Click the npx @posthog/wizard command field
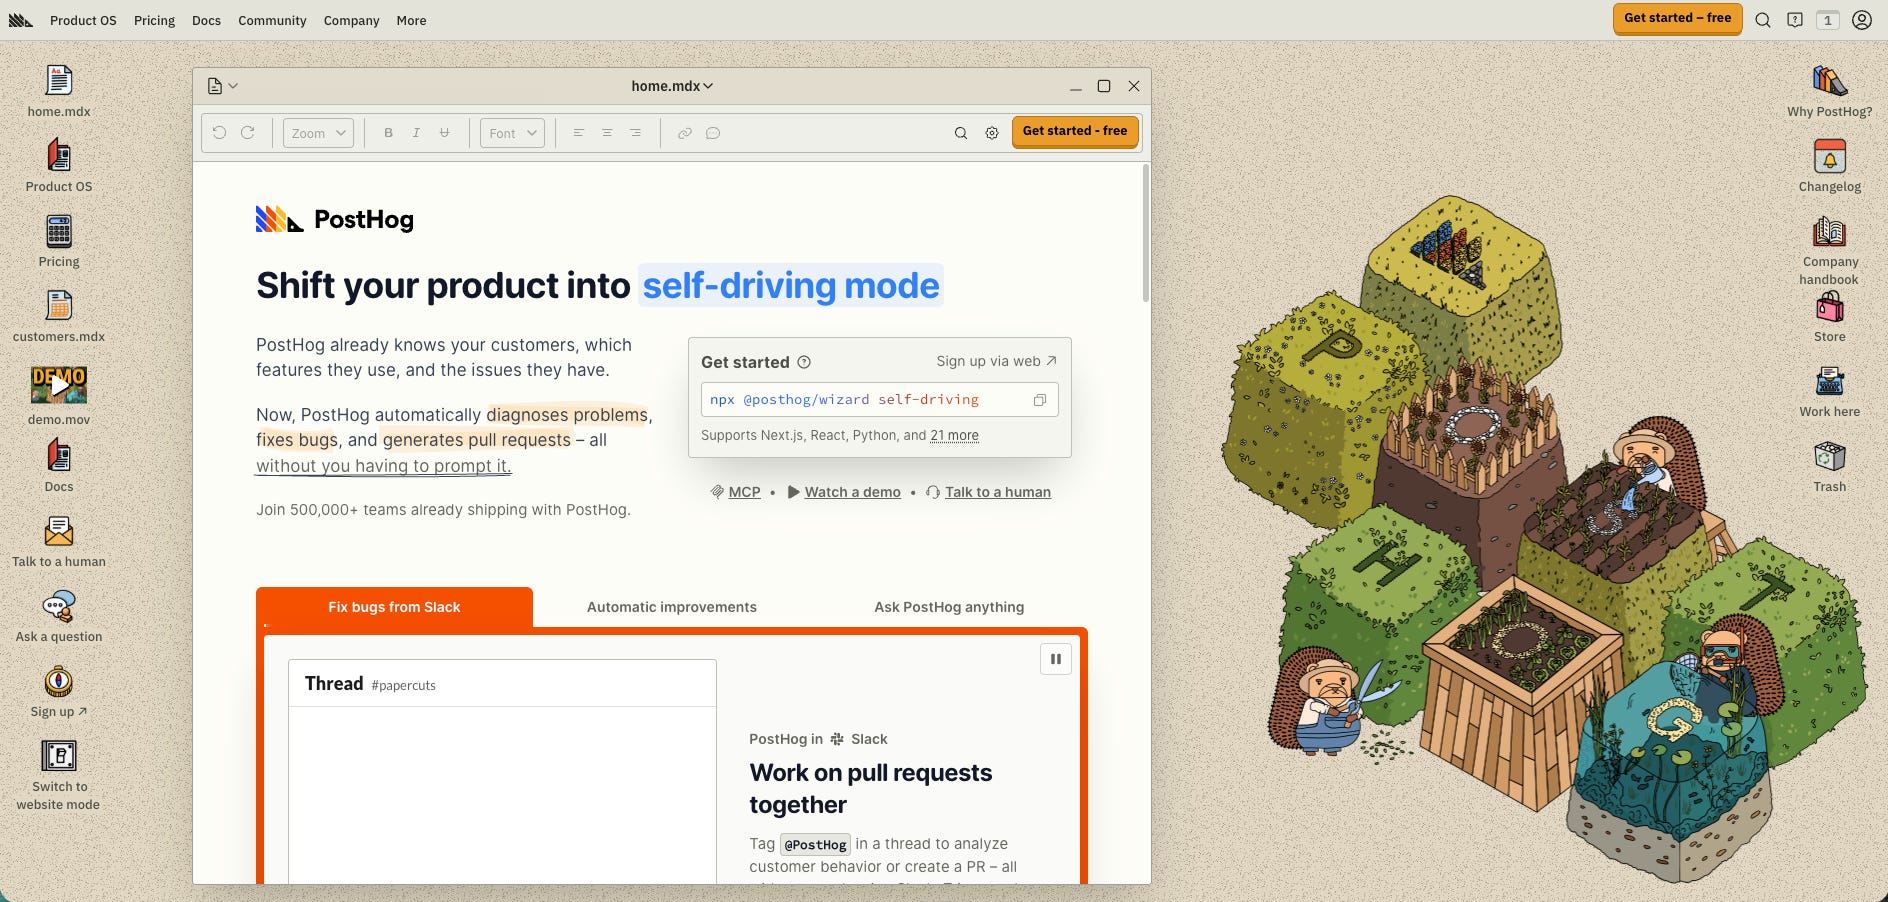The height and width of the screenshot is (902, 1888). click(x=880, y=400)
